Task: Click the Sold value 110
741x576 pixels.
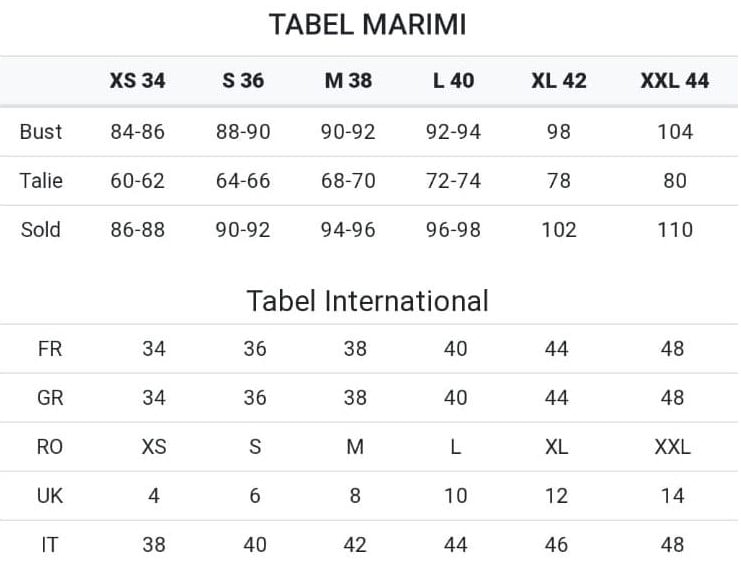Action: click(674, 230)
